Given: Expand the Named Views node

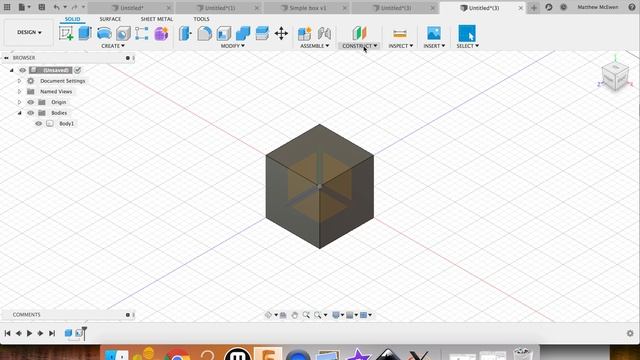Looking at the screenshot, I should pos(19,91).
